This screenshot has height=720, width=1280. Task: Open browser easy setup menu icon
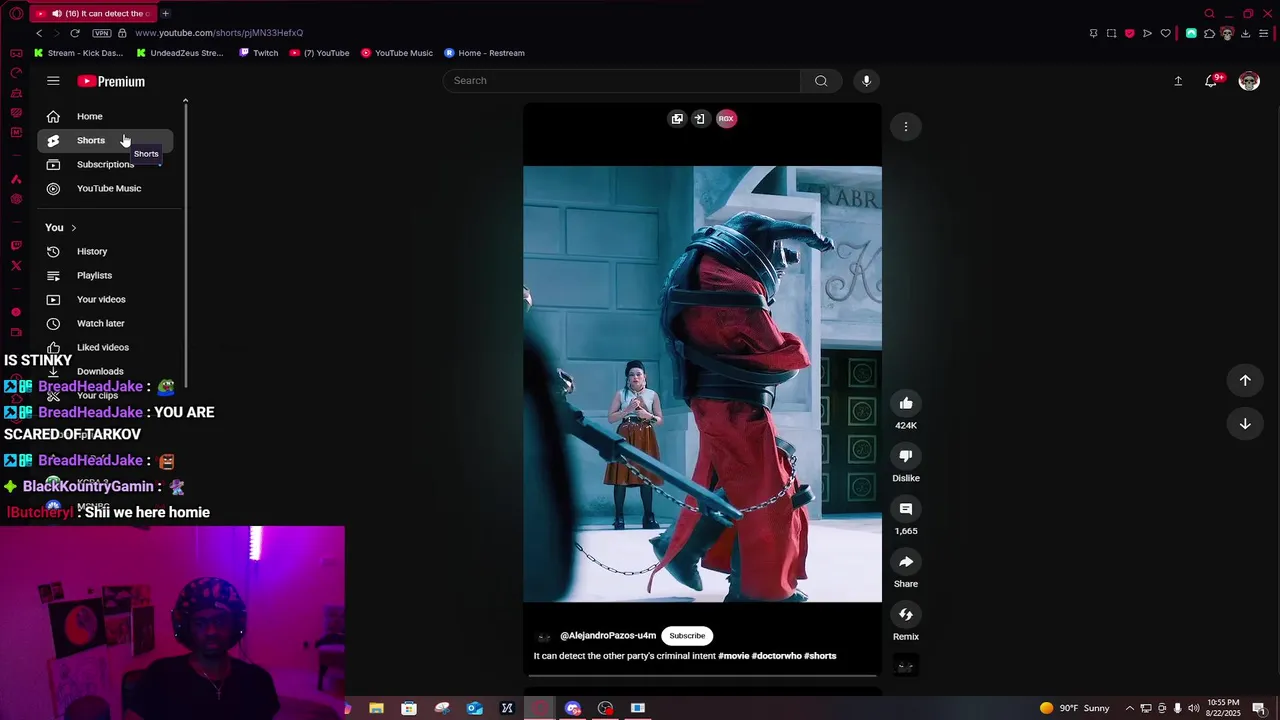coord(1264,33)
